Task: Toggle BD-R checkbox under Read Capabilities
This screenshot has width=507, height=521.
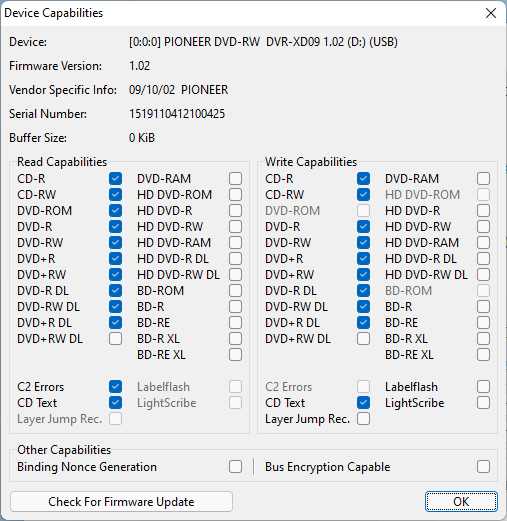Action: coord(235,307)
